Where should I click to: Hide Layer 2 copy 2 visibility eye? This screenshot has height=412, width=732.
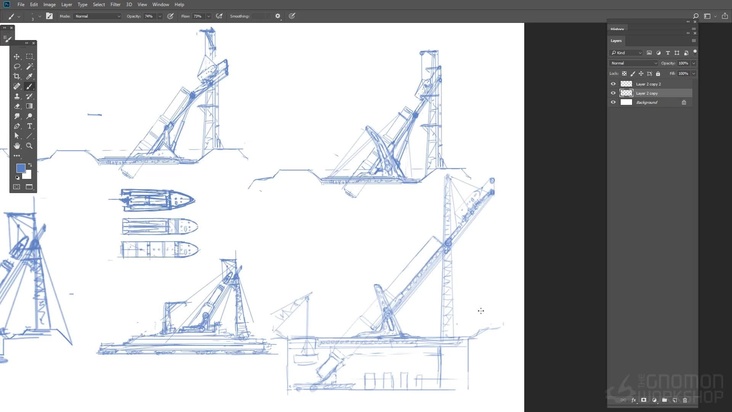click(613, 84)
